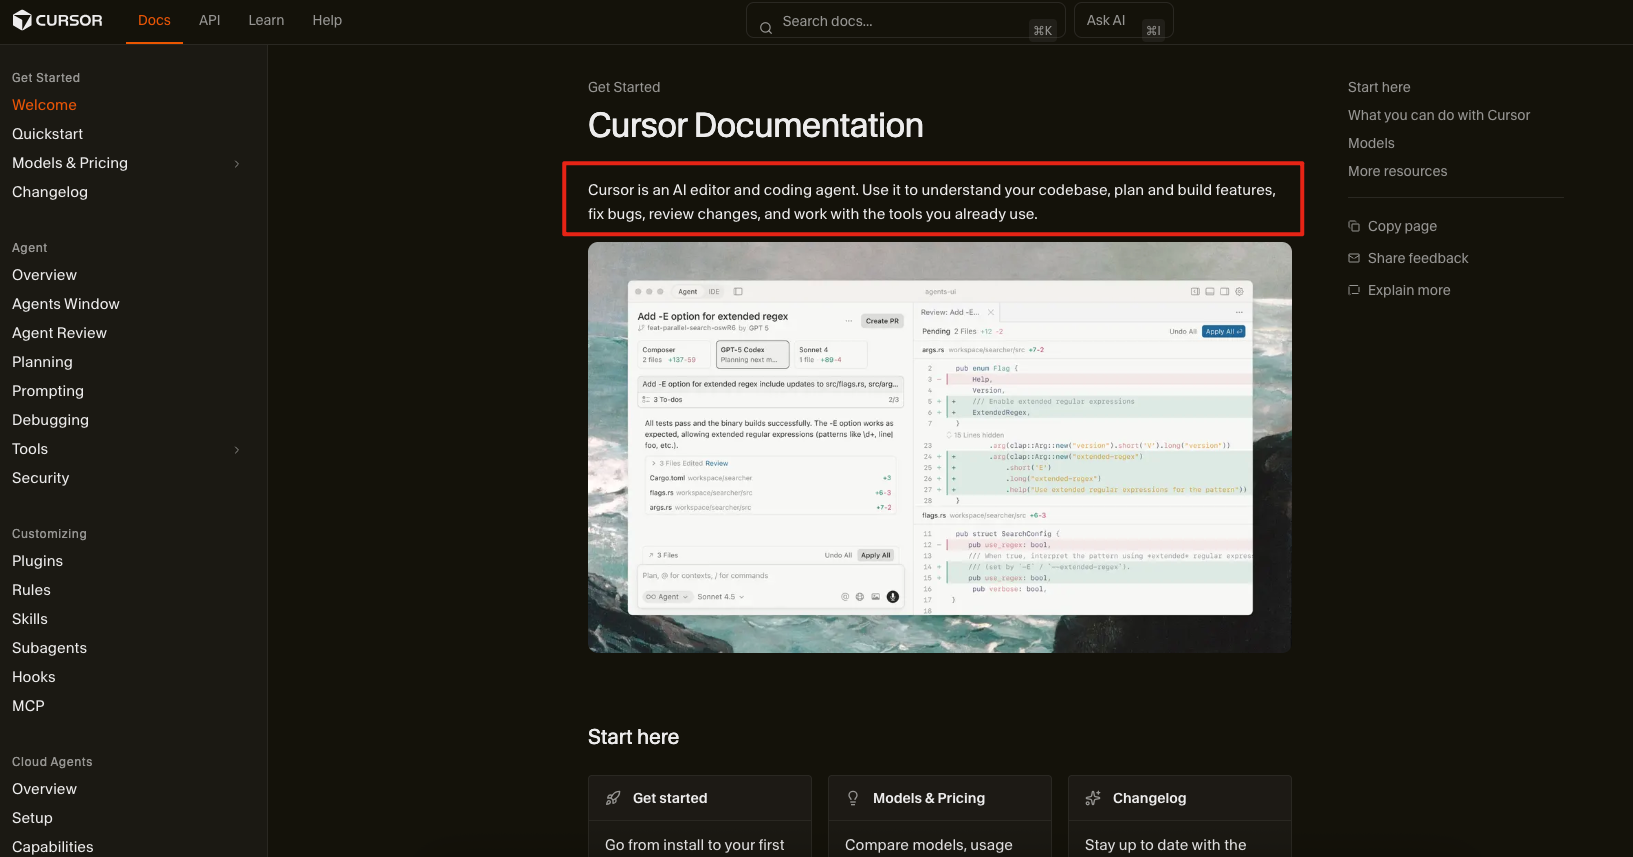Click the rocket icon on Get started card
1633x857 pixels.
[613, 798]
